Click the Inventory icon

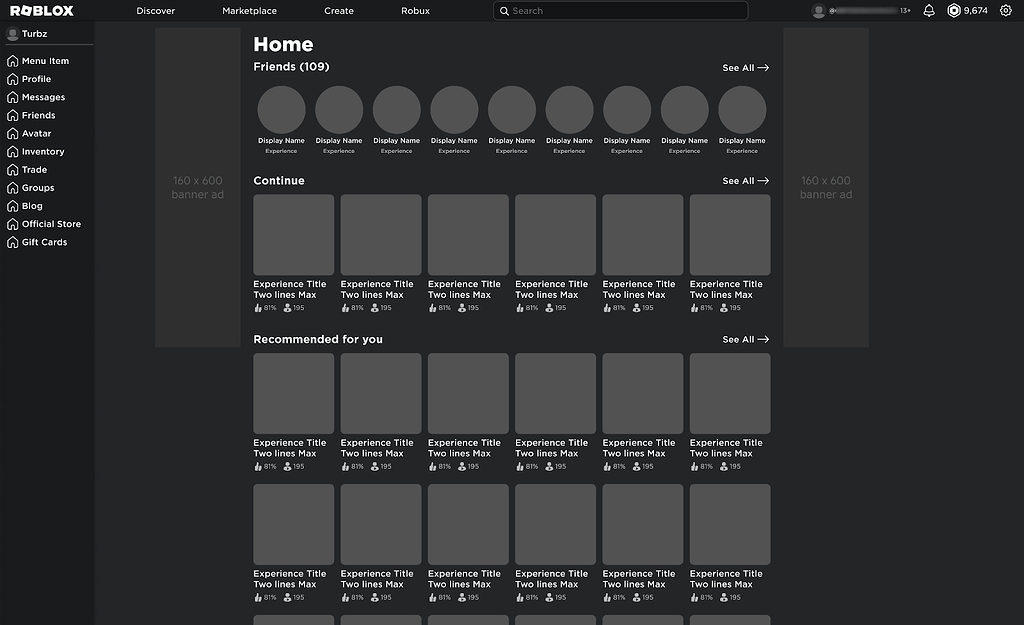[x=40, y=151]
